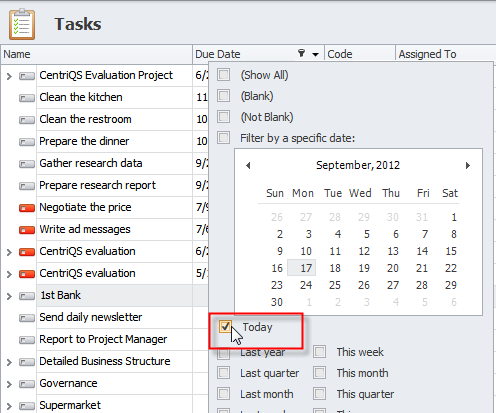Tick the Last quarter checkbox

tap(223, 373)
